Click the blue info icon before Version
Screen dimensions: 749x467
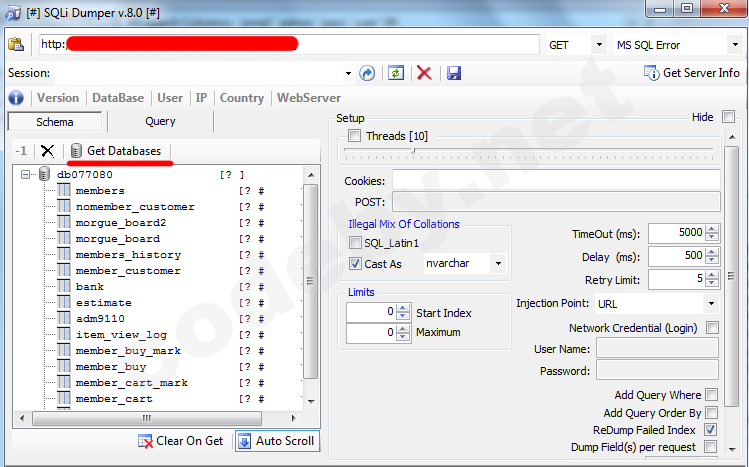click(16, 98)
